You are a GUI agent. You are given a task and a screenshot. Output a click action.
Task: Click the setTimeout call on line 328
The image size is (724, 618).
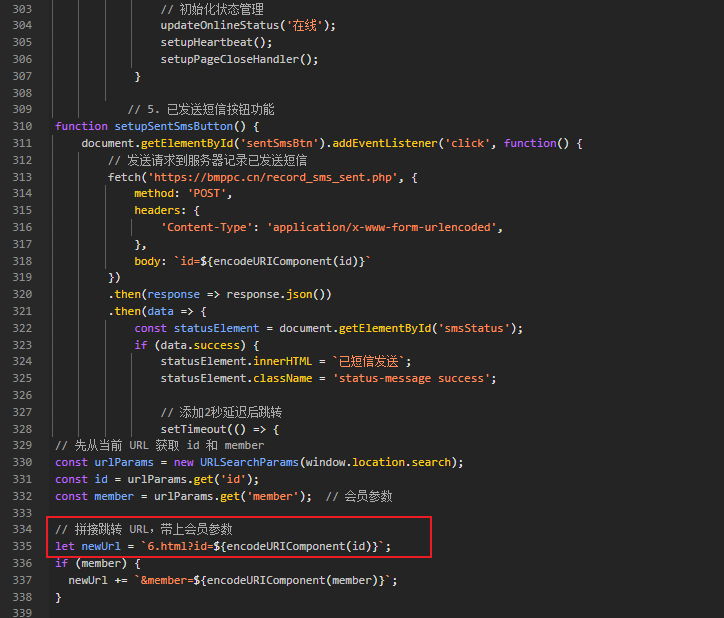click(x=220, y=430)
